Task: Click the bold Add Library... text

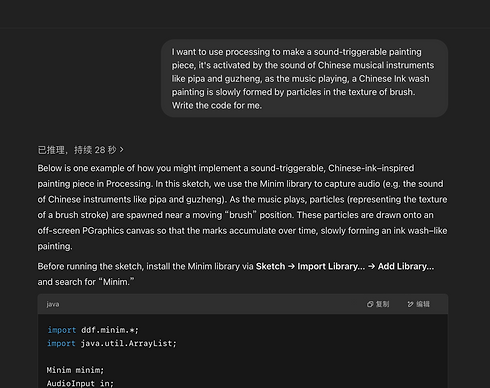Action: [x=406, y=266]
